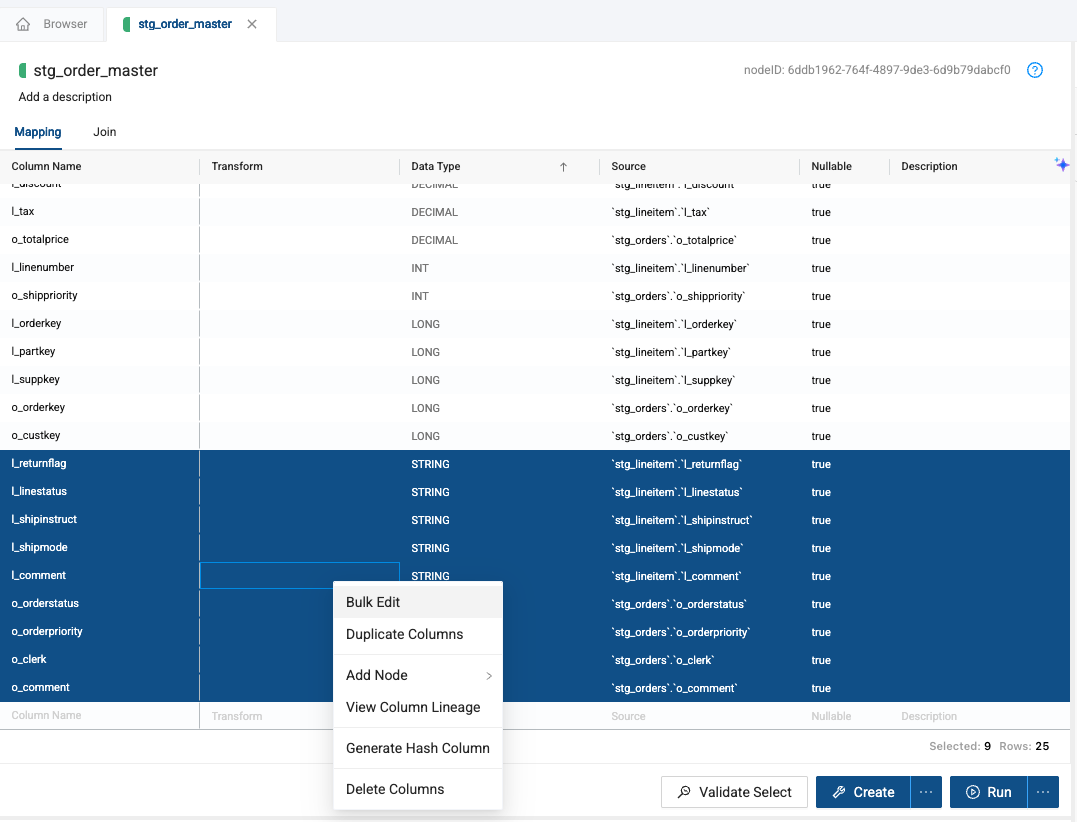The image size is (1077, 822).
Task: Click the AI sparkle icon near Description header
Action: coord(1061,165)
